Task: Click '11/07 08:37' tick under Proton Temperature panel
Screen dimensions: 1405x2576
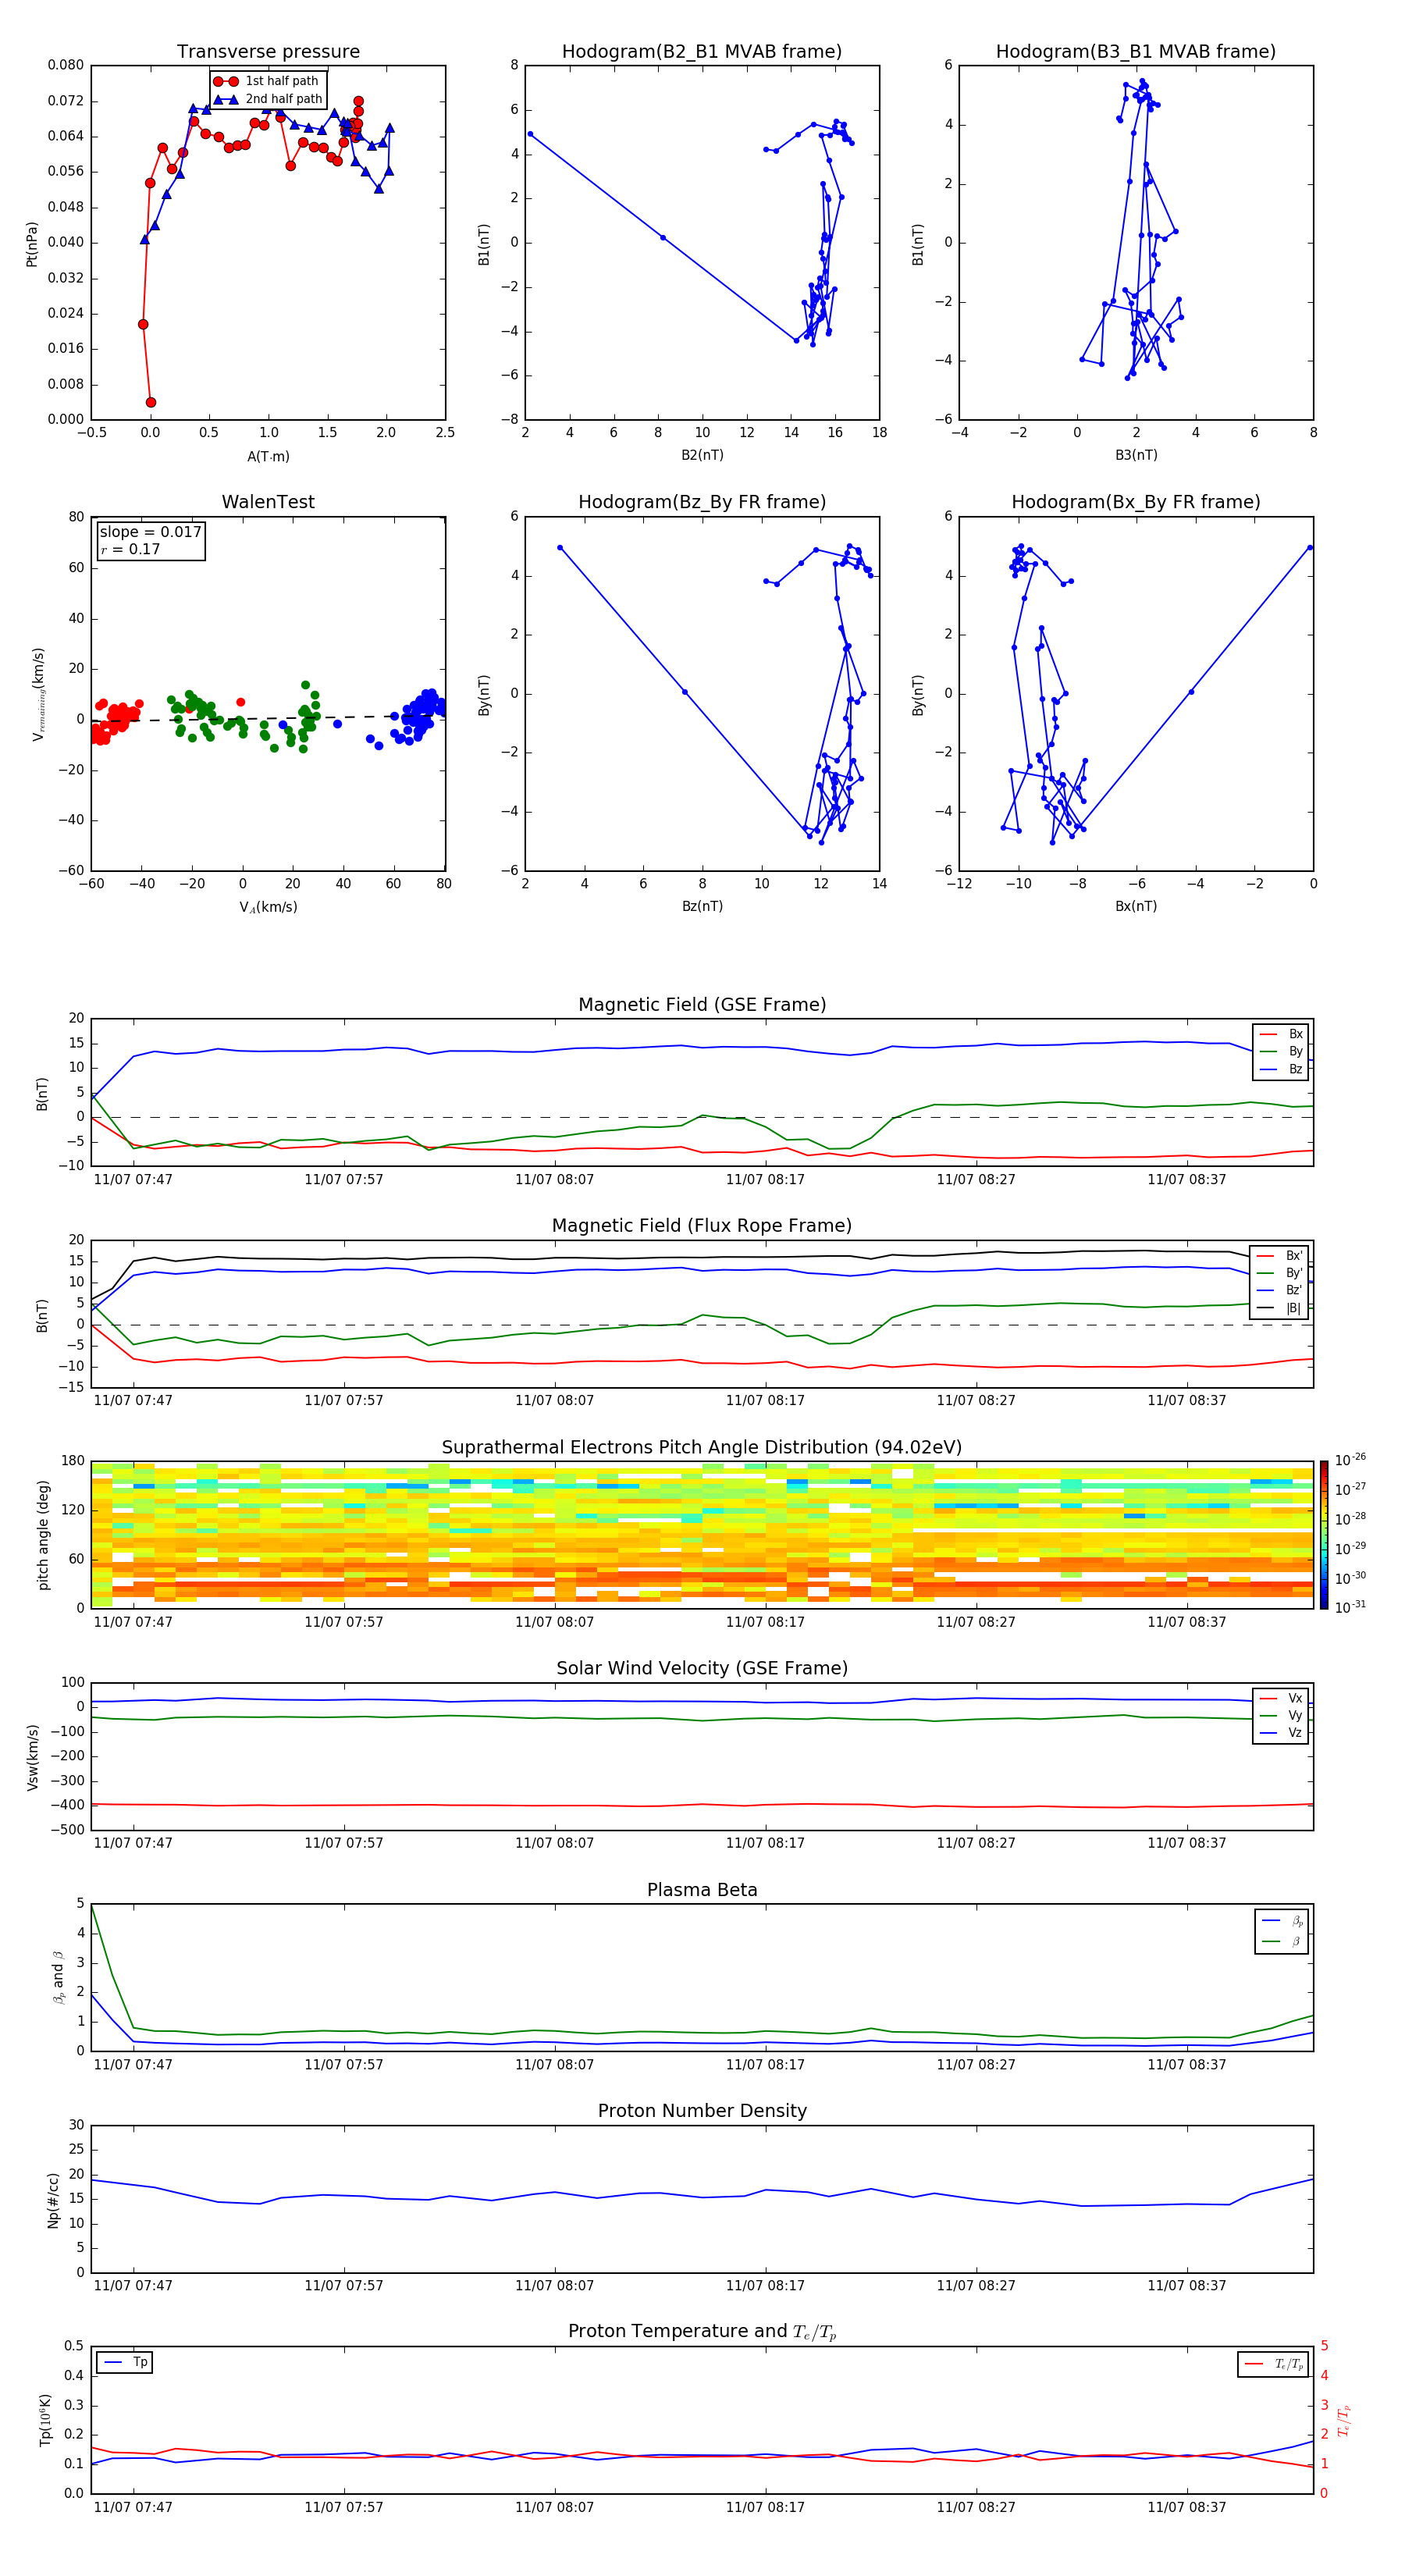Action: 1186,2507
